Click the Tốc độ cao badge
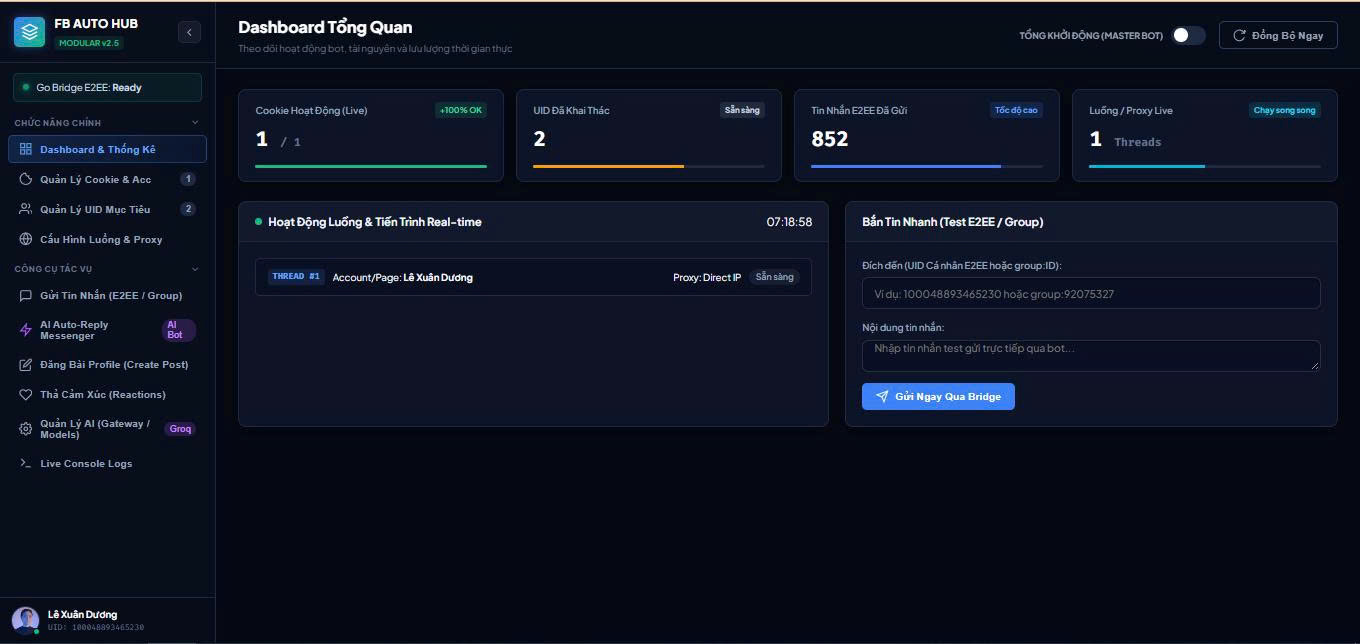Image resolution: width=1360 pixels, height=644 pixels. pyautogui.click(x=1016, y=110)
